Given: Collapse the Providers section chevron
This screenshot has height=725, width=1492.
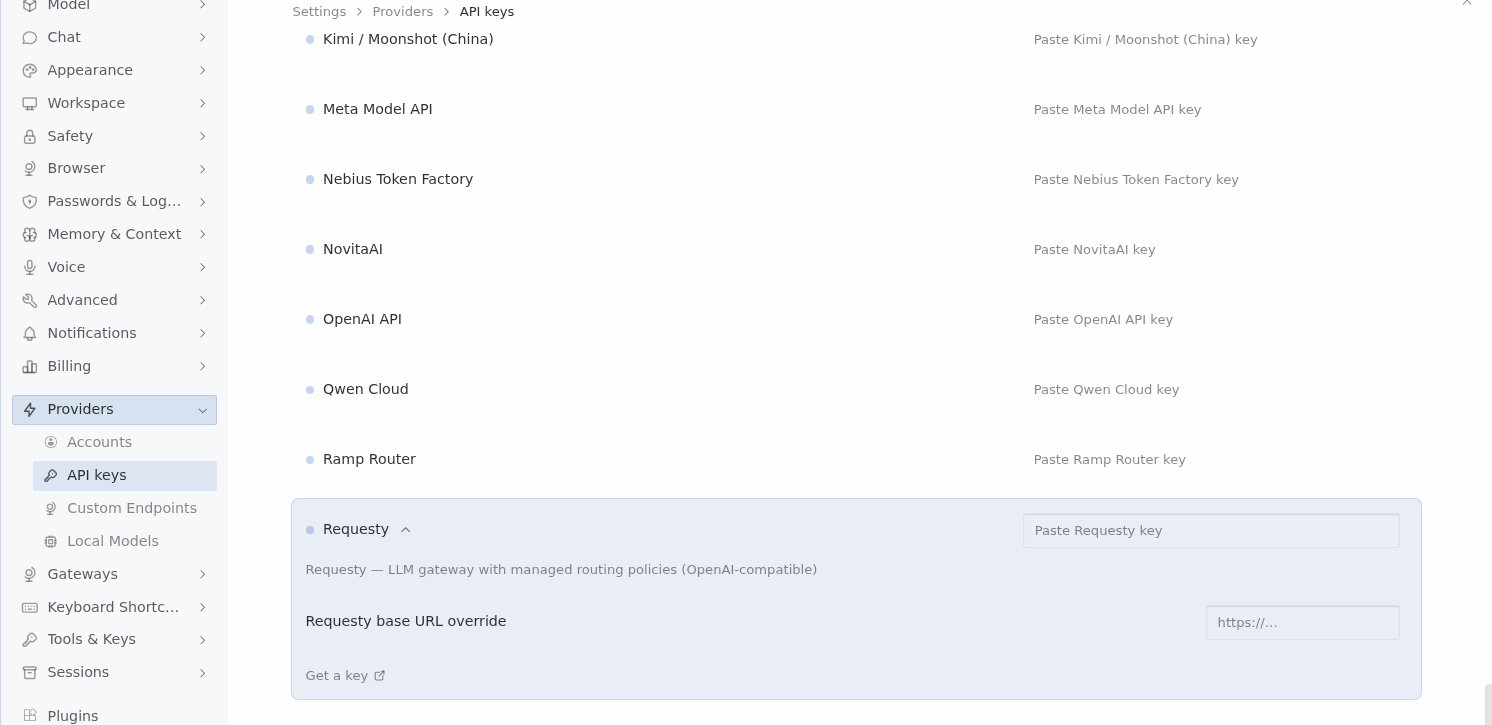Looking at the screenshot, I should point(203,410).
